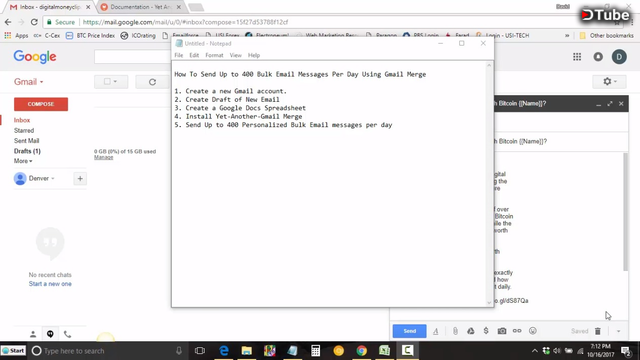Minimize the Gmail compose window
640x360 pixels.
click(598, 104)
